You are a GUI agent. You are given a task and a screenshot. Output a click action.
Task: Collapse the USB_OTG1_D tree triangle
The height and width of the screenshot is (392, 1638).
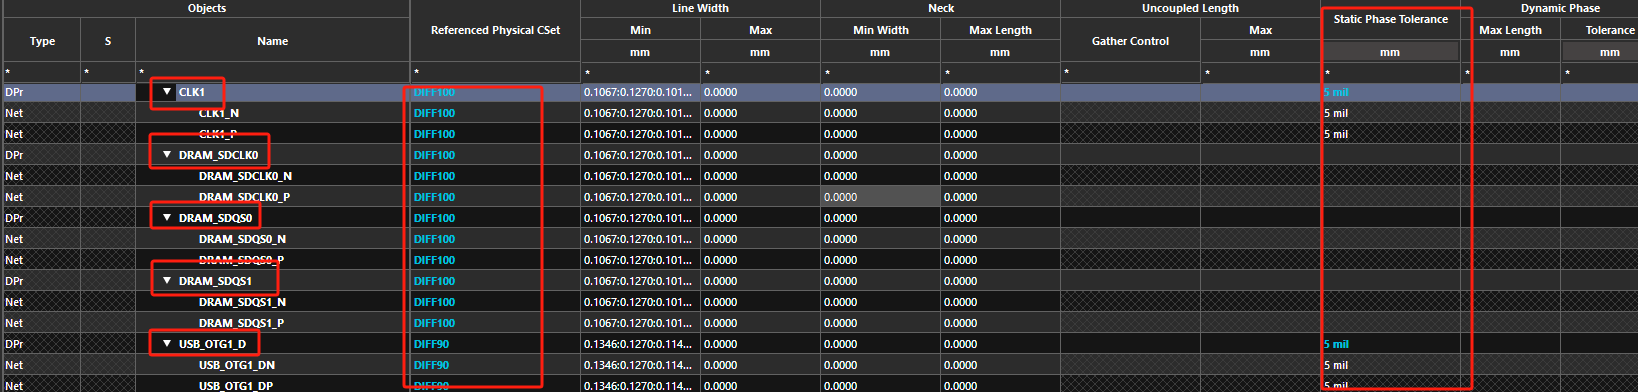[167, 344]
